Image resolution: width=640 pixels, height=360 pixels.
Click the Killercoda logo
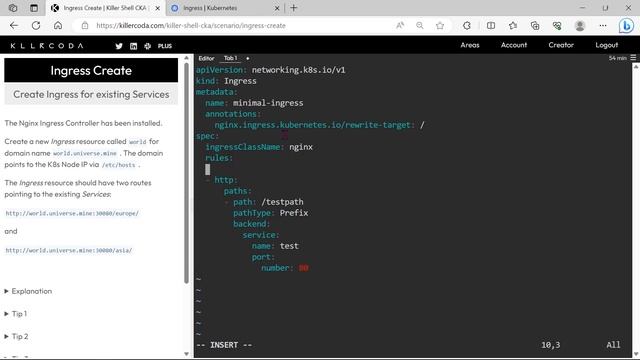click(x=47, y=46)
